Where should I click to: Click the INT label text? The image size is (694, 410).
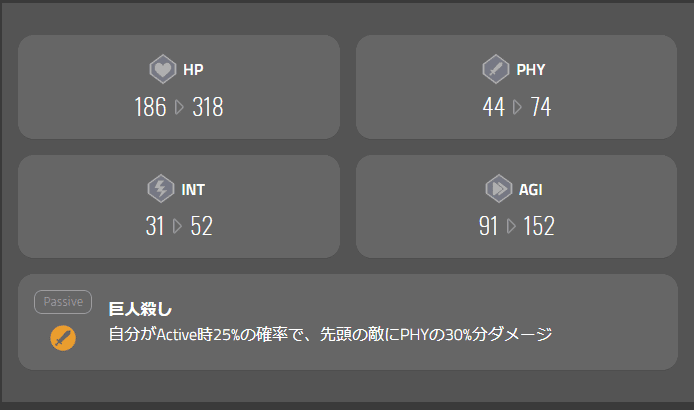pos(193,190)
